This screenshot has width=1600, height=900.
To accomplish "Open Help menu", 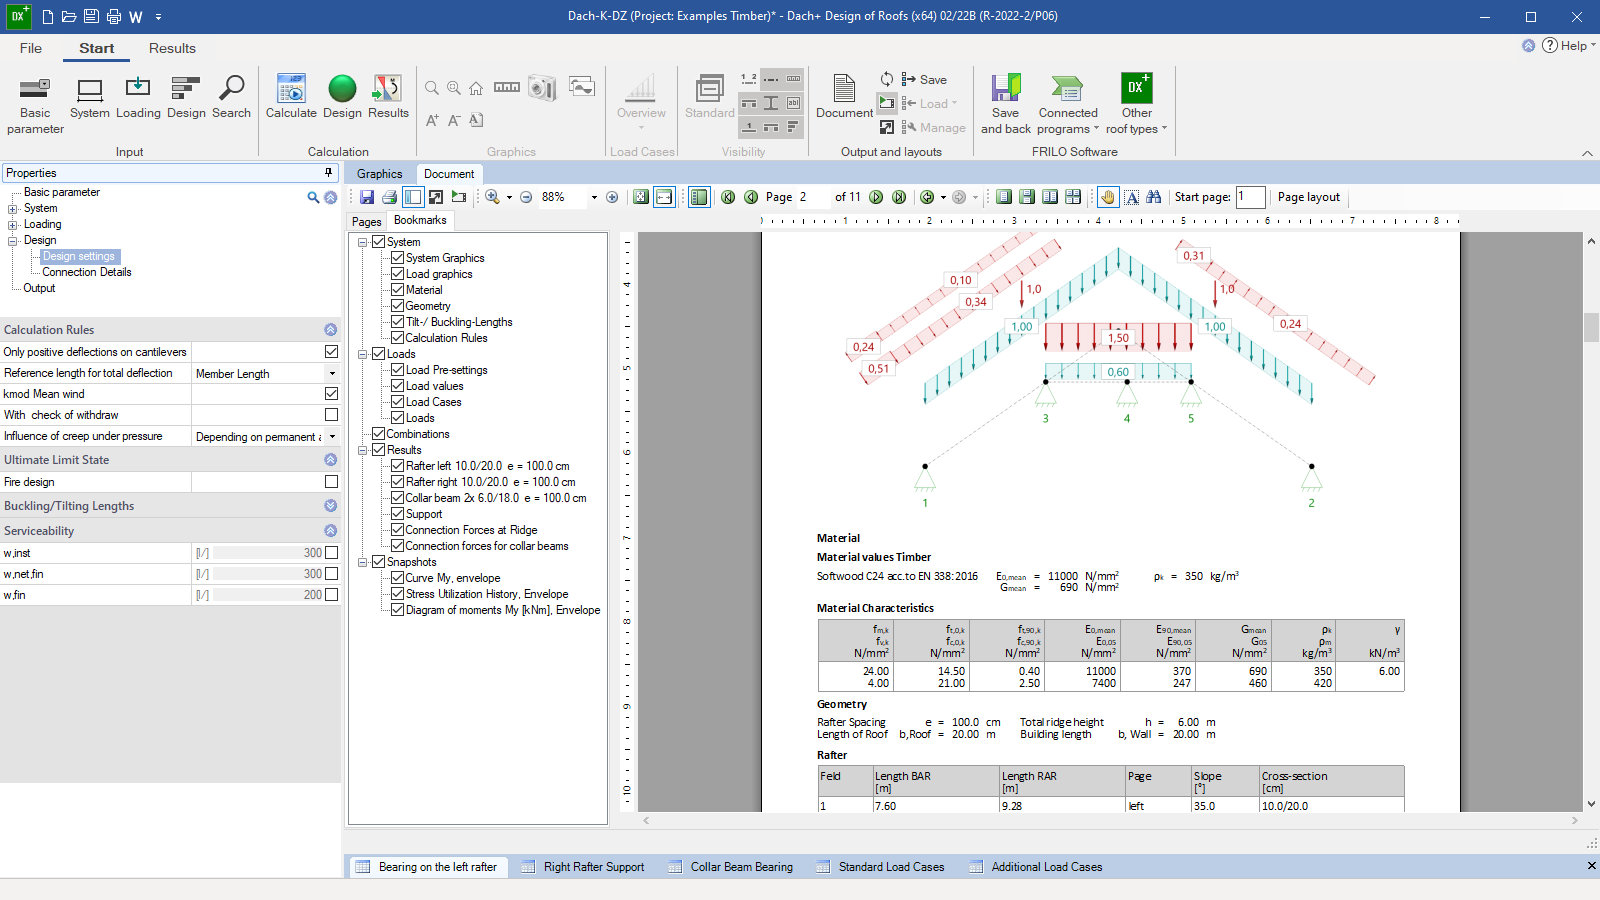I will (1568, 46).
